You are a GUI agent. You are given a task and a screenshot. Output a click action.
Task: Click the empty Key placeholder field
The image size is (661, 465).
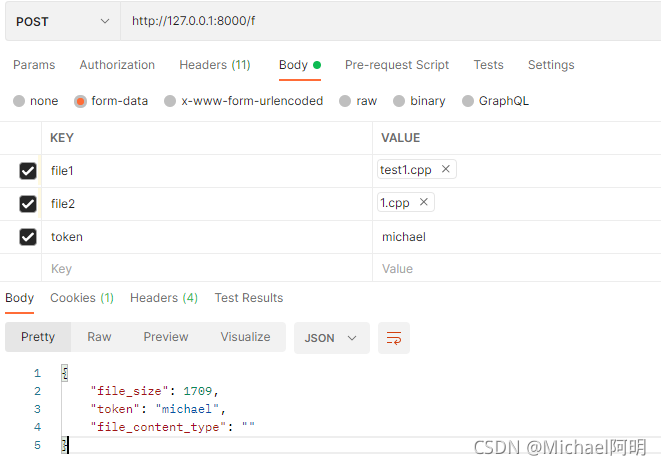coord(207,269)
